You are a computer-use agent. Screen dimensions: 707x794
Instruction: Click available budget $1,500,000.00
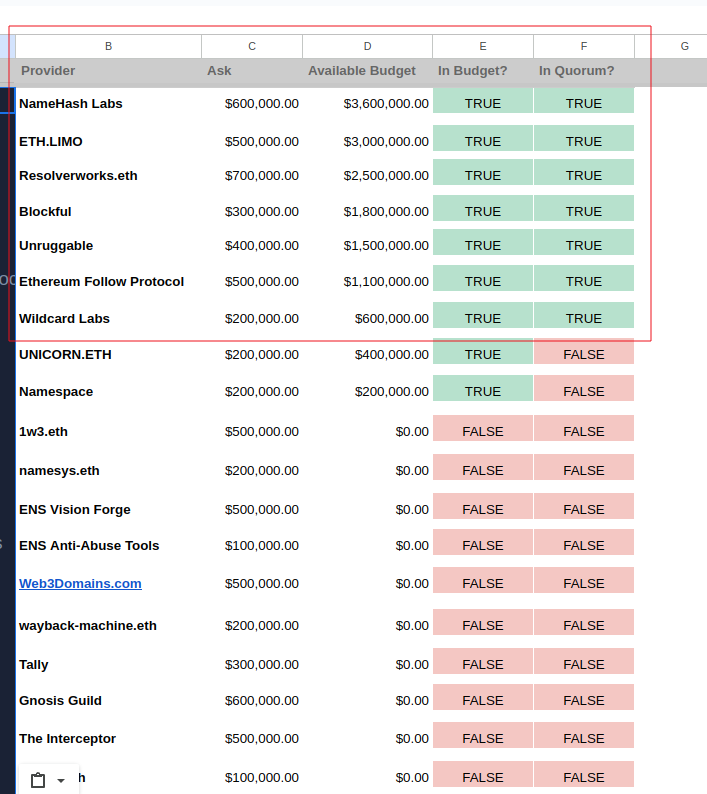click(x=386, y=246)
